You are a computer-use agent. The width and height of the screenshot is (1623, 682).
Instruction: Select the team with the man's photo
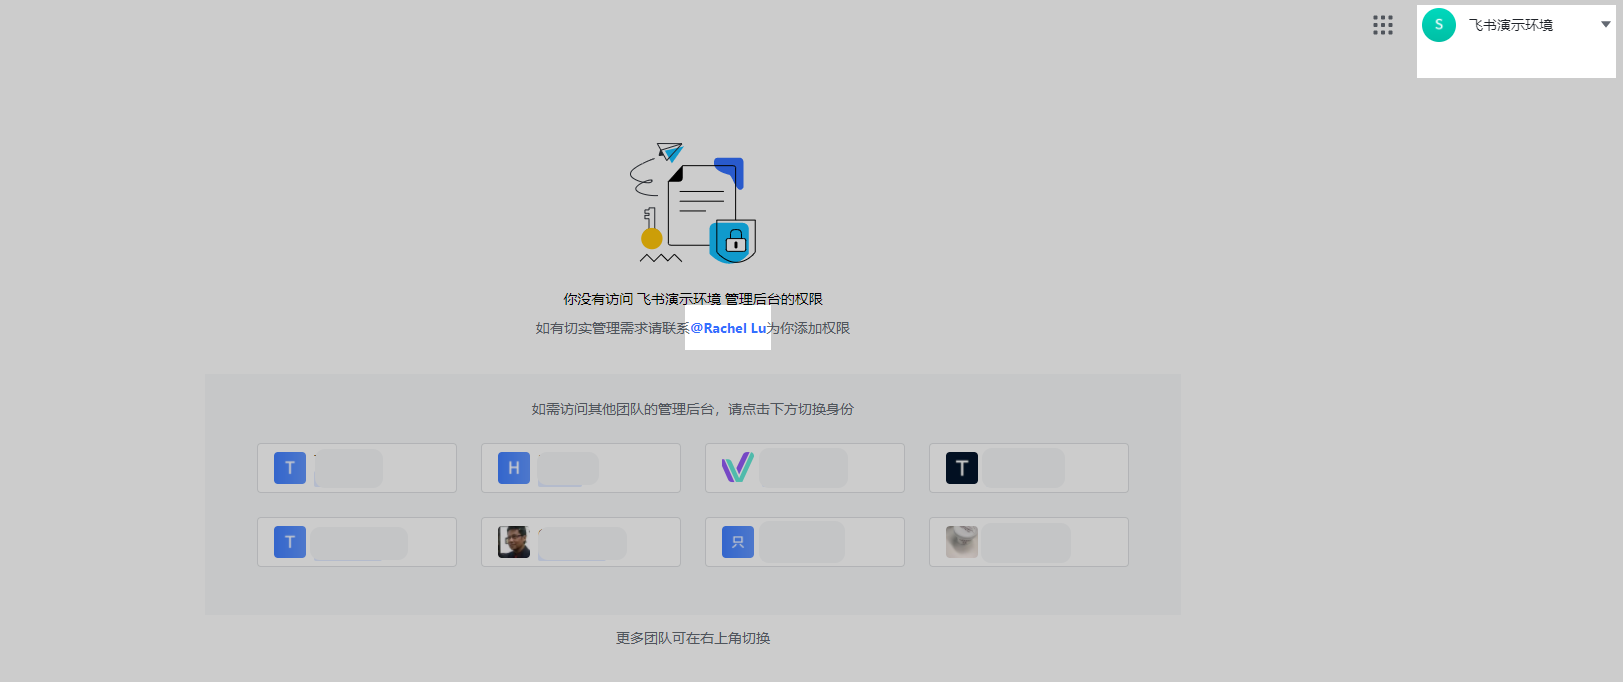(x=514, y=542)
